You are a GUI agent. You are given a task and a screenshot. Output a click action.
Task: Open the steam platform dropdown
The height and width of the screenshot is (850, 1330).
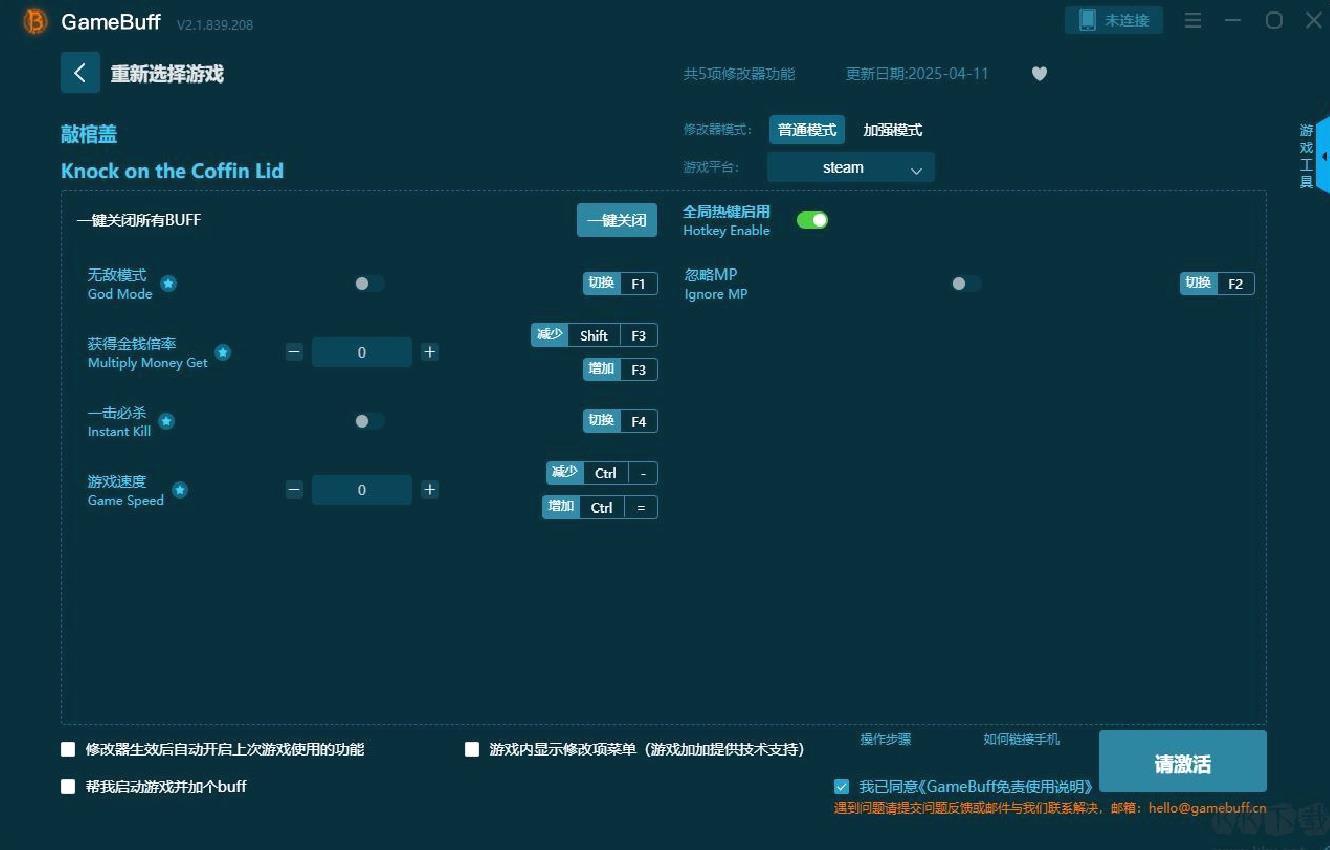tap(851, 168)
